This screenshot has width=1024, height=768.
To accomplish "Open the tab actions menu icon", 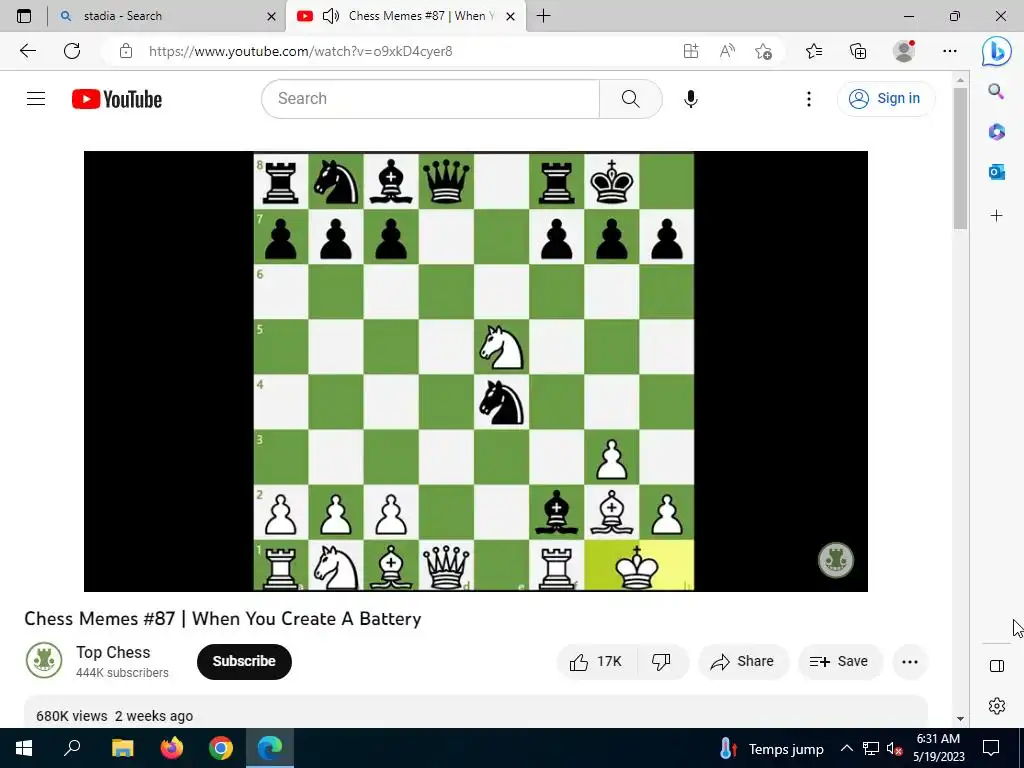I will click(24, 16).
